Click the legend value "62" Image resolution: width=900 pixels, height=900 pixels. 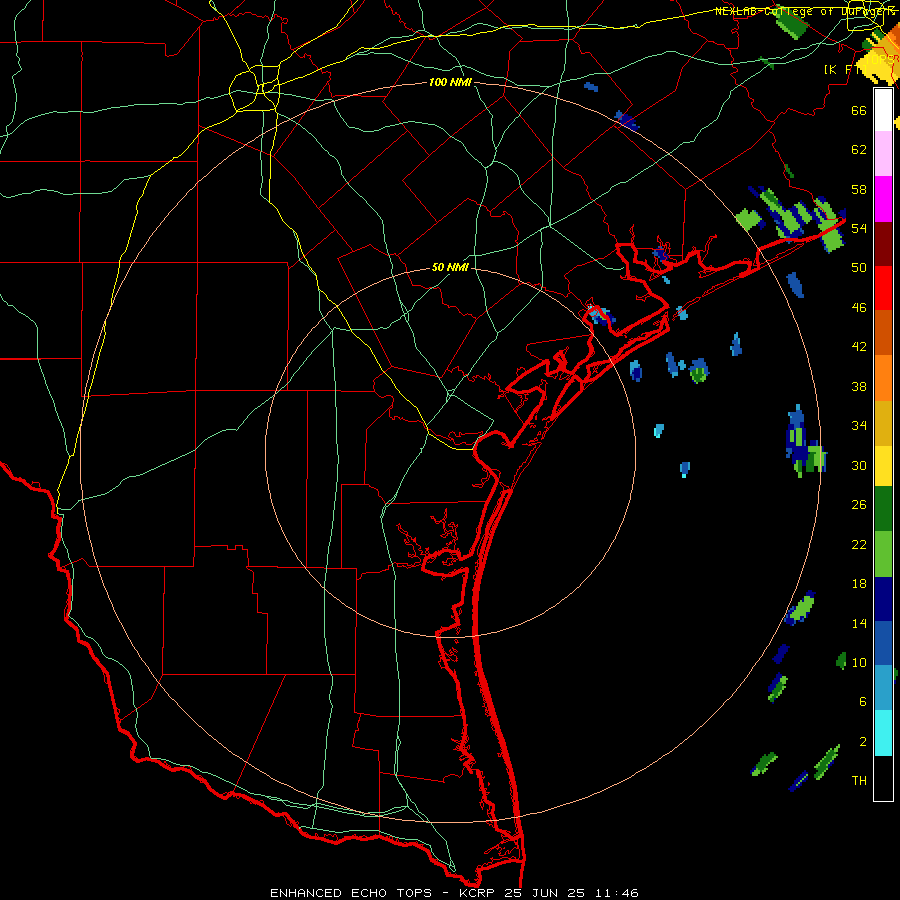[x=859, y=150]
